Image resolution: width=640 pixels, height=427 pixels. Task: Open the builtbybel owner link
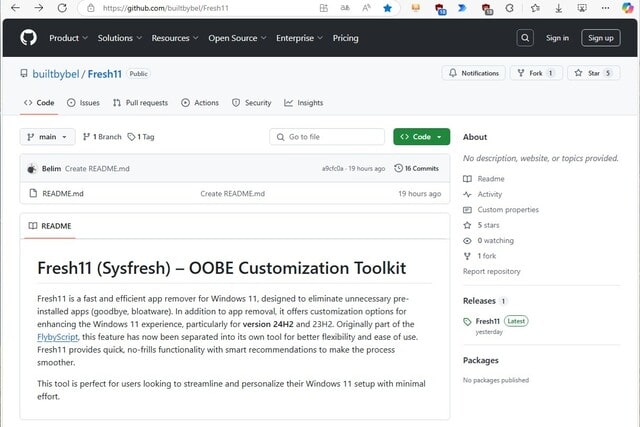56,74
